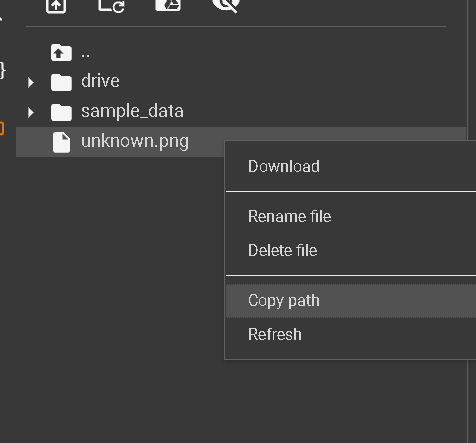Select the drive folder label
Screen dimensions: 476x443
click(100, 81)
